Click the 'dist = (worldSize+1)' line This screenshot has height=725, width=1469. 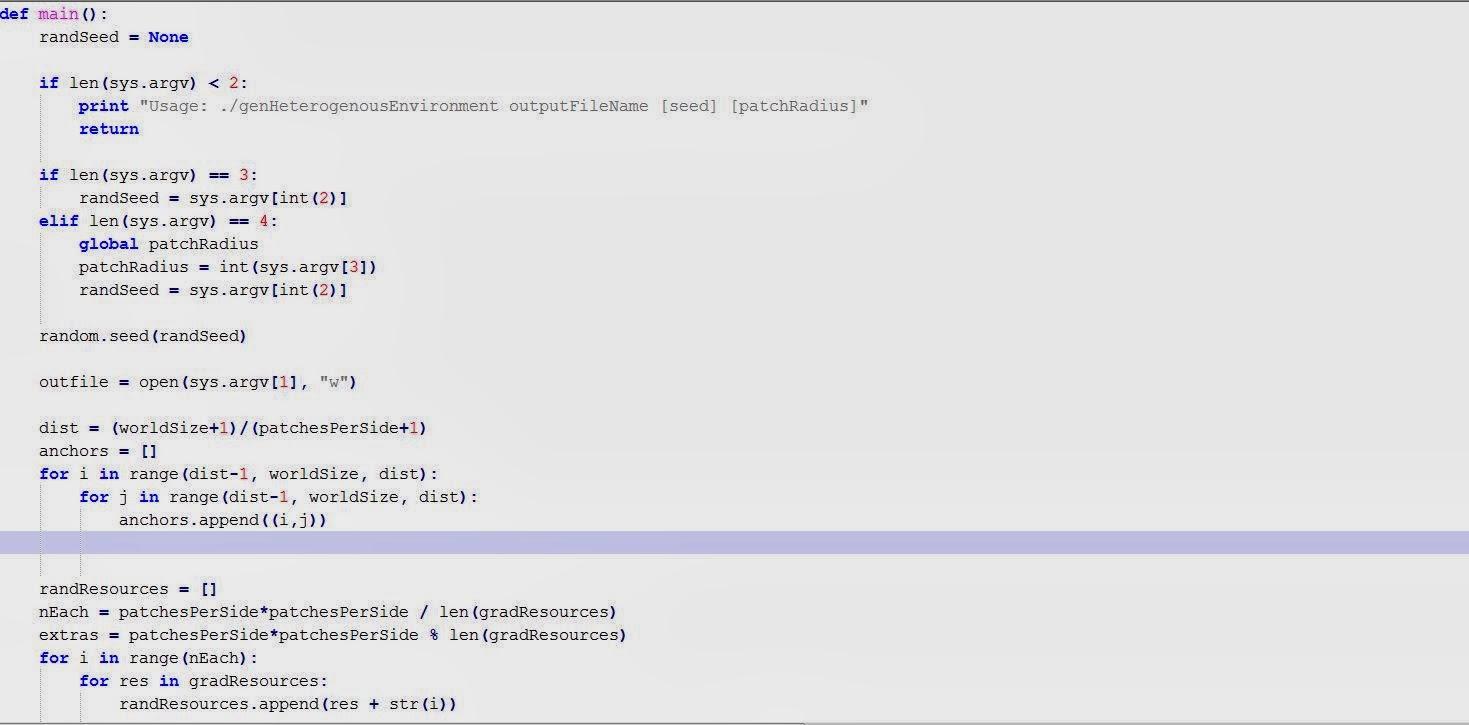(233, 428)
